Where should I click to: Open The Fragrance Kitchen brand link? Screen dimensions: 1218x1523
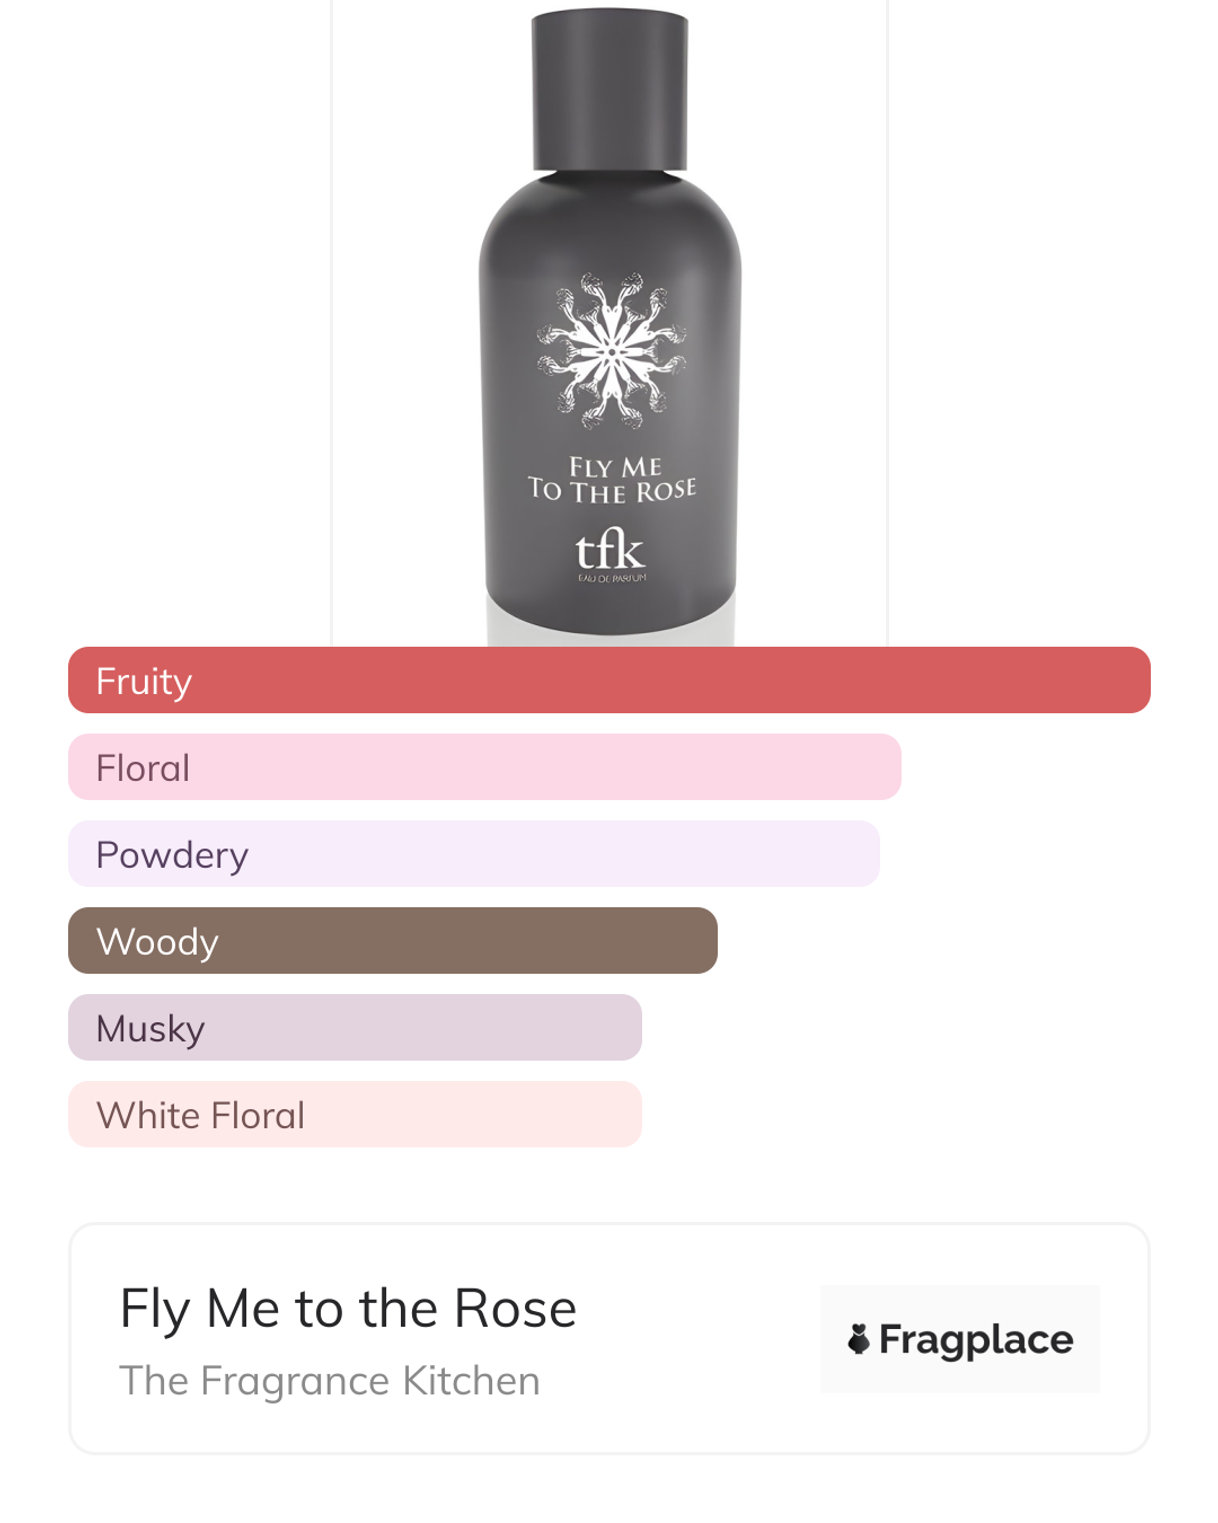point(329,1381)
